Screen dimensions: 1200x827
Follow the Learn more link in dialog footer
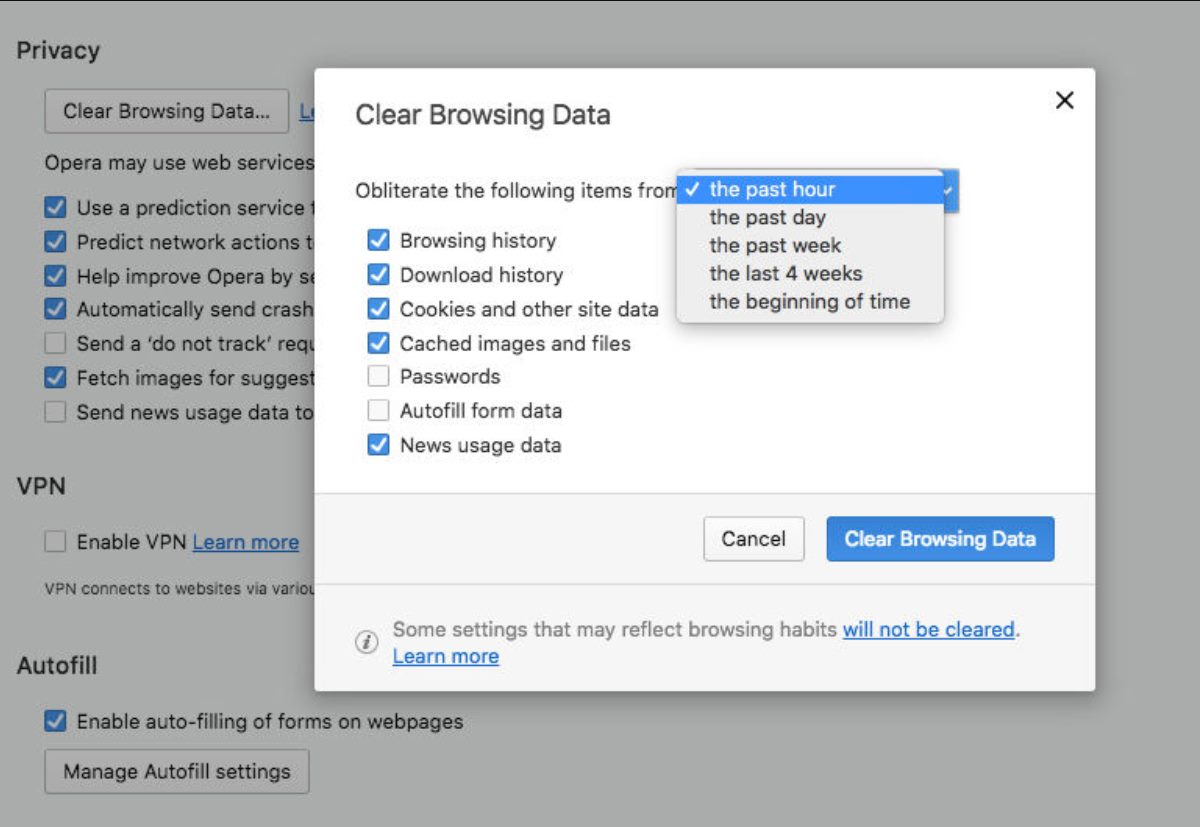(x=445, y=657)
